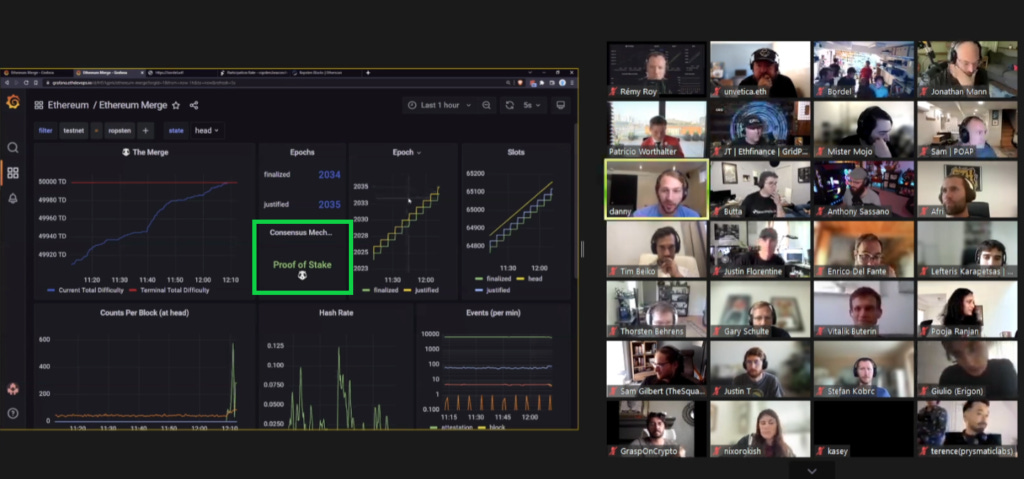
Task: Switch to the third browser tab with https URL
Action: [x=181, y=73]
